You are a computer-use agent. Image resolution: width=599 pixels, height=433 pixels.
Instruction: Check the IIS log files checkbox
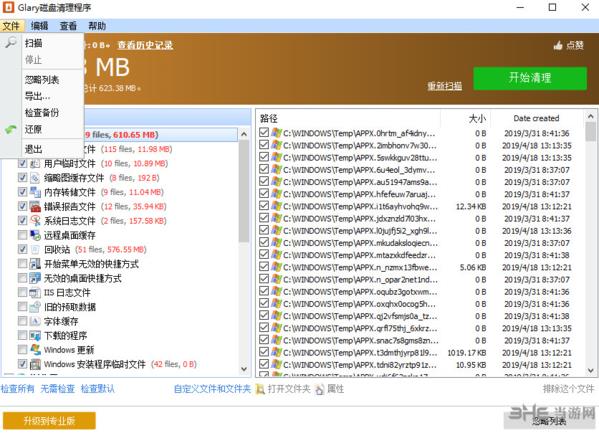(22, 293)
